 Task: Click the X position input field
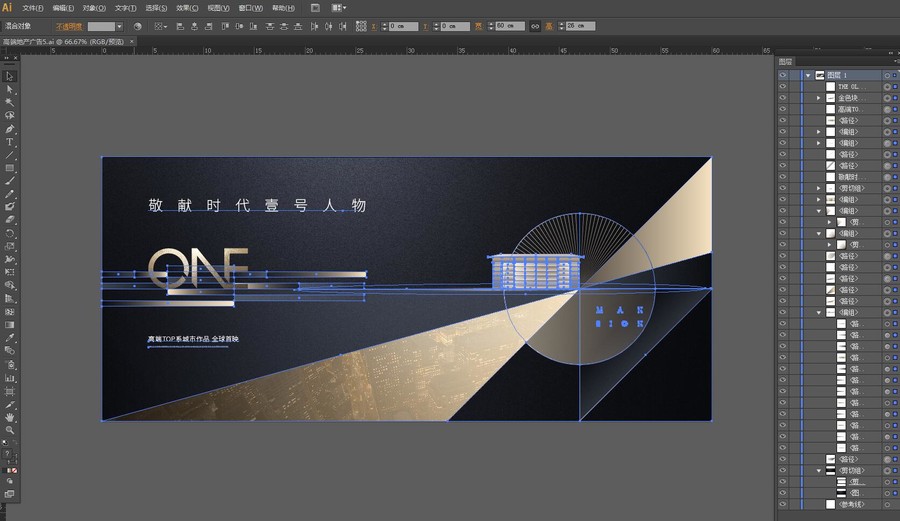coord(404,26)
